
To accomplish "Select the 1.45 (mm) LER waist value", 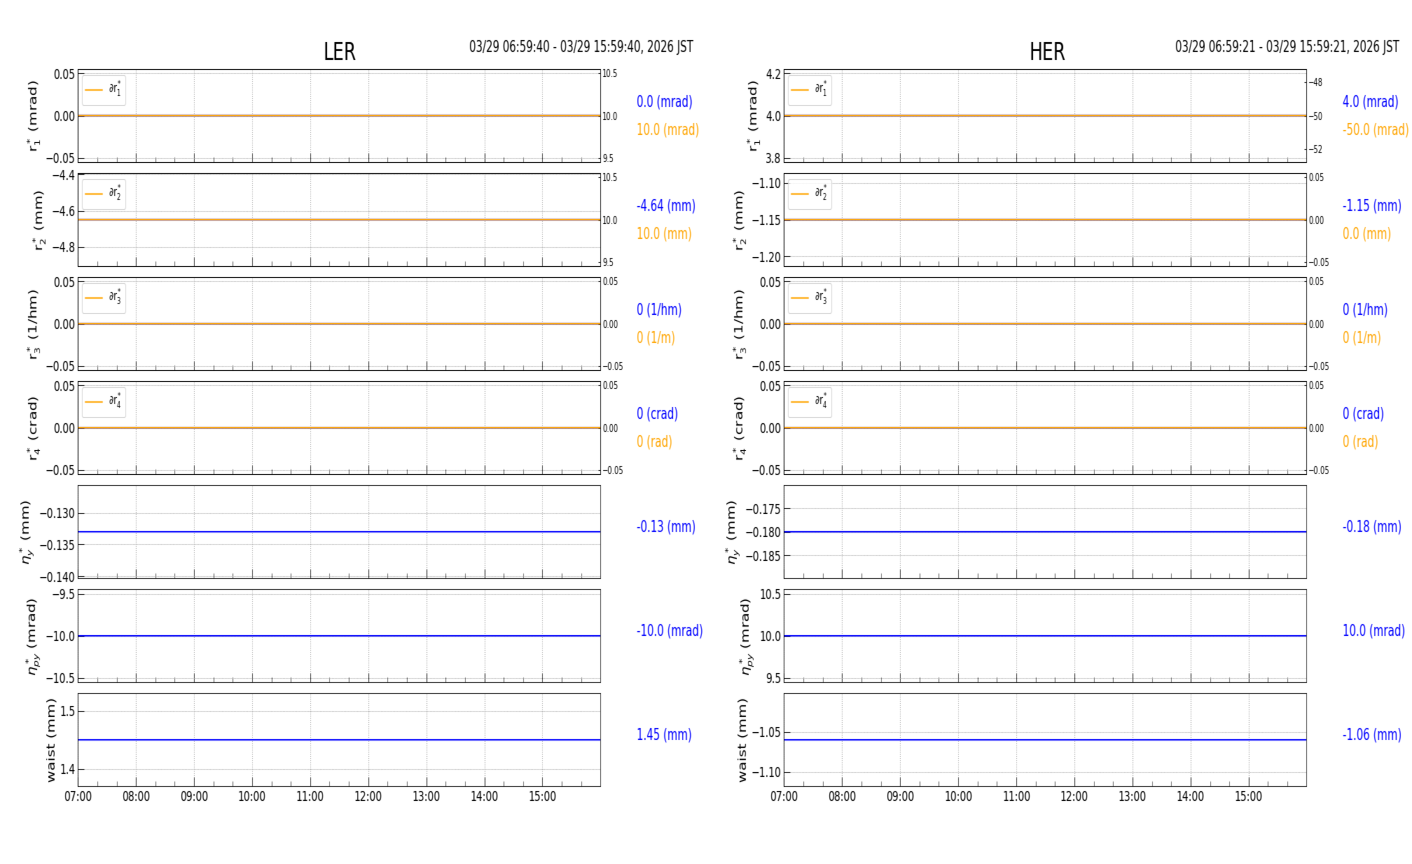I will point(664,735).
